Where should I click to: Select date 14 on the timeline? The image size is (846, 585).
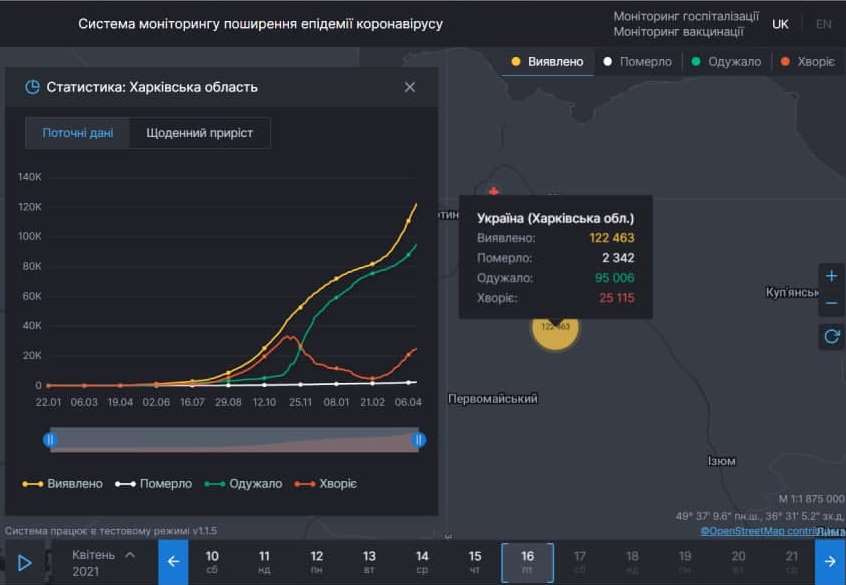click(x=421, y=561)
